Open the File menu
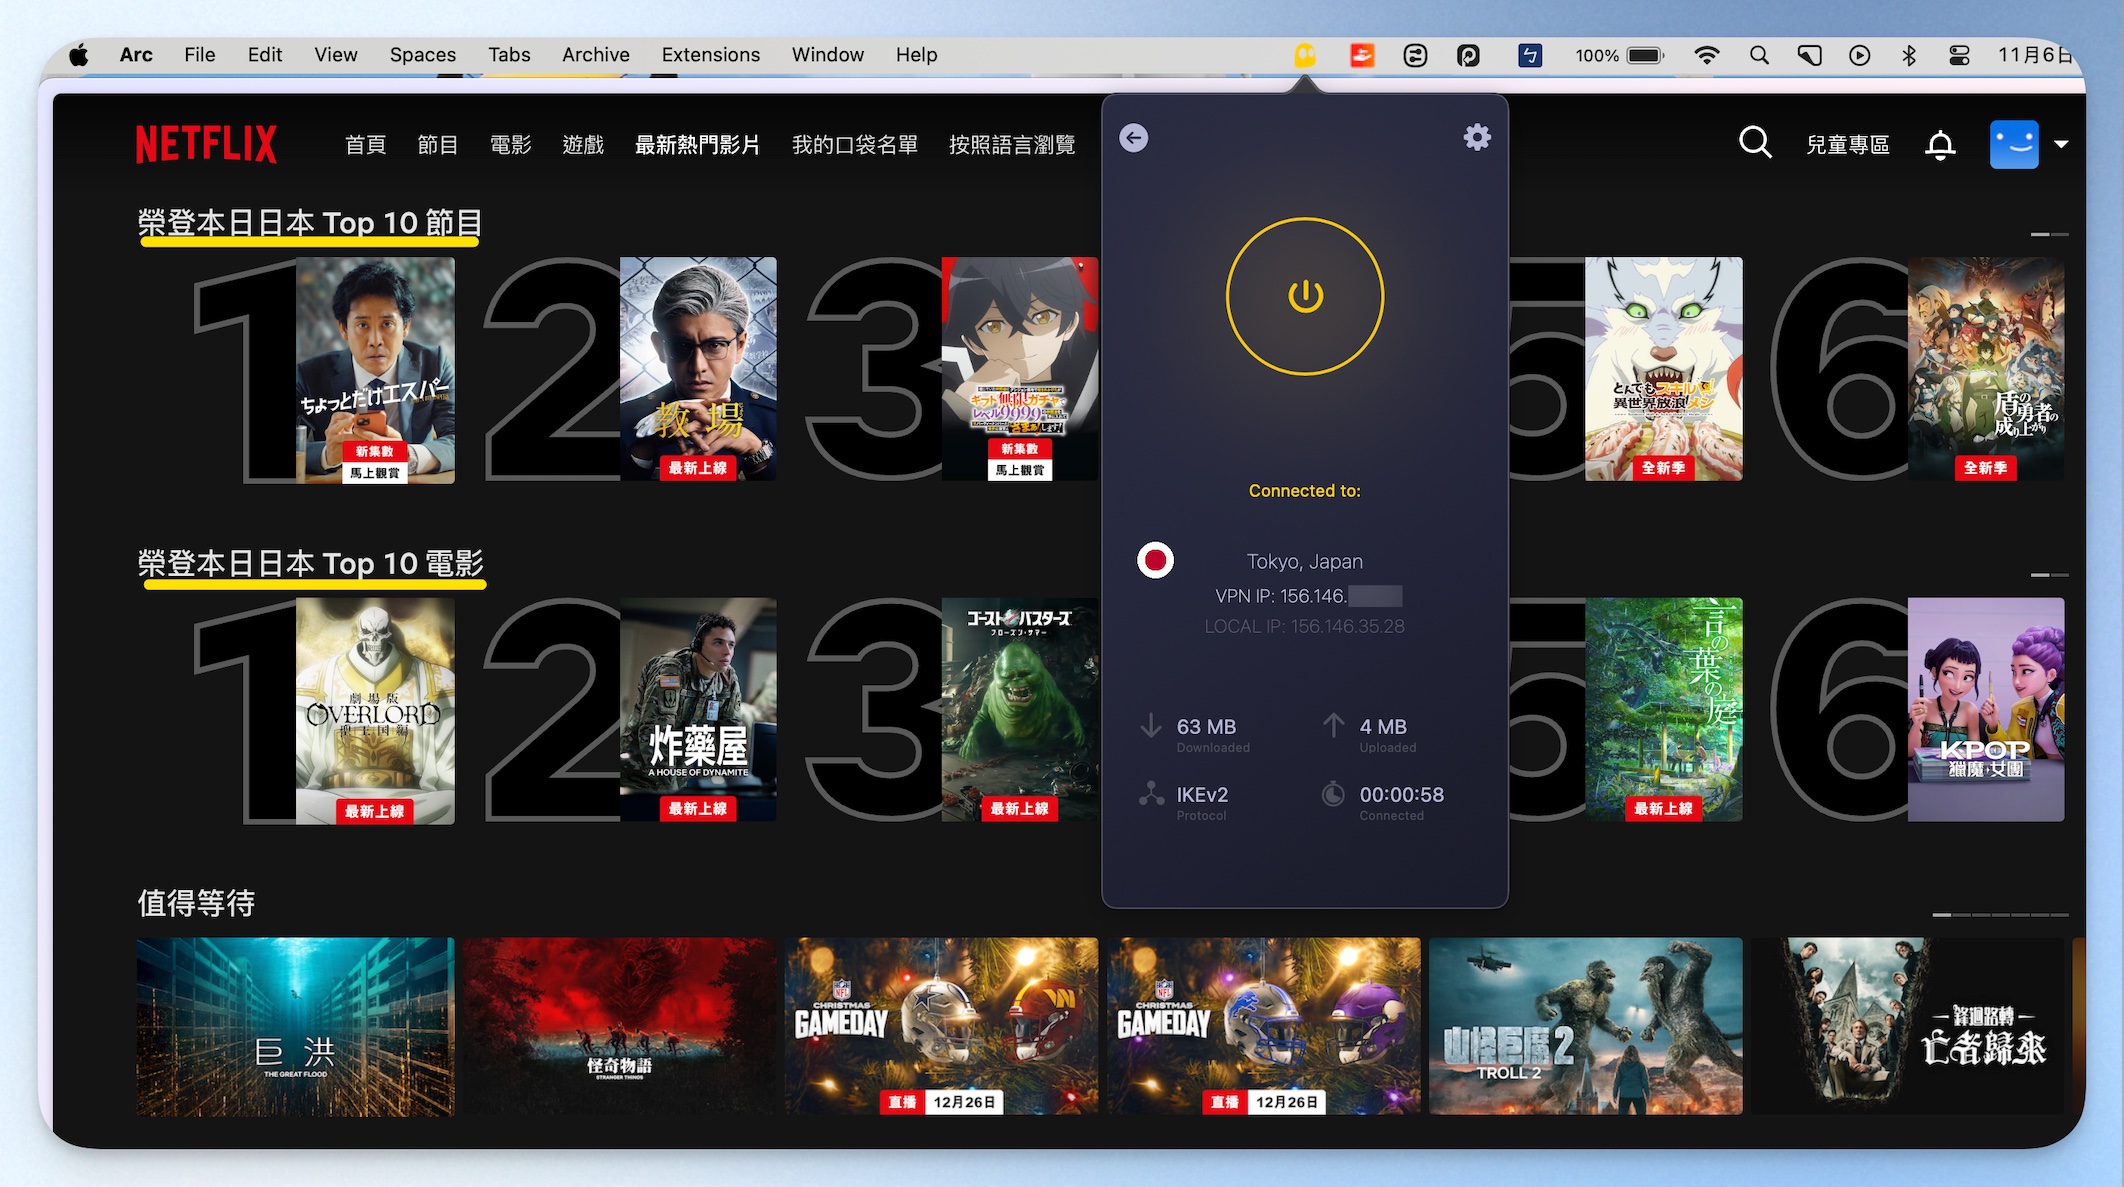The height and width of the screenshot is (1187, 2124). coord(199,55)
